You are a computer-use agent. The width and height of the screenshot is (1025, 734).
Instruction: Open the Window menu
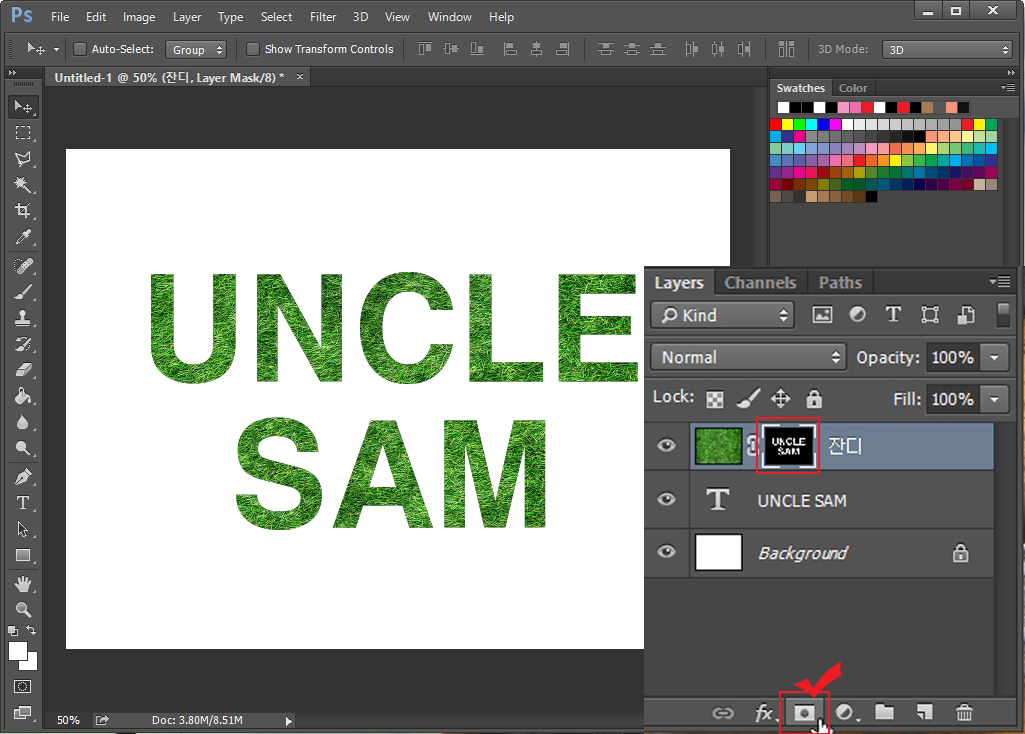coord(449,17)
